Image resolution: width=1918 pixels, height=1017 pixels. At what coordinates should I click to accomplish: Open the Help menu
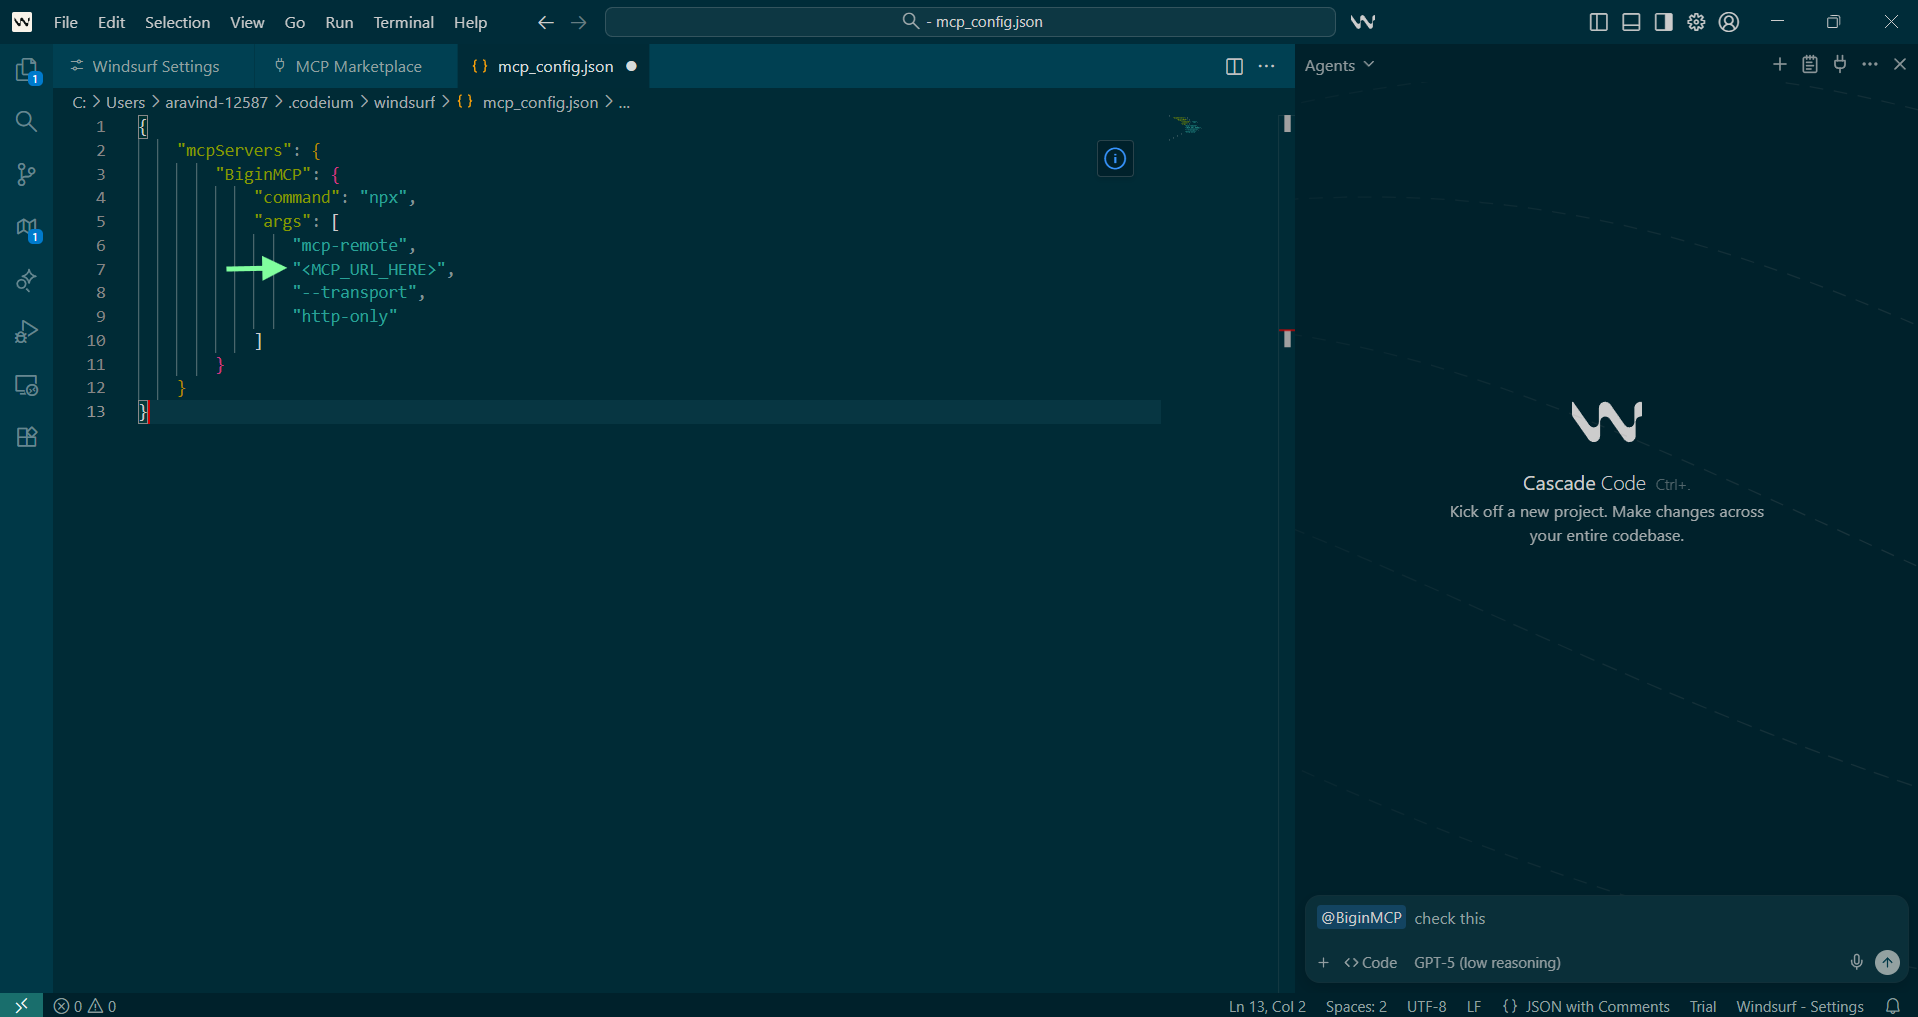click(470, 22)
